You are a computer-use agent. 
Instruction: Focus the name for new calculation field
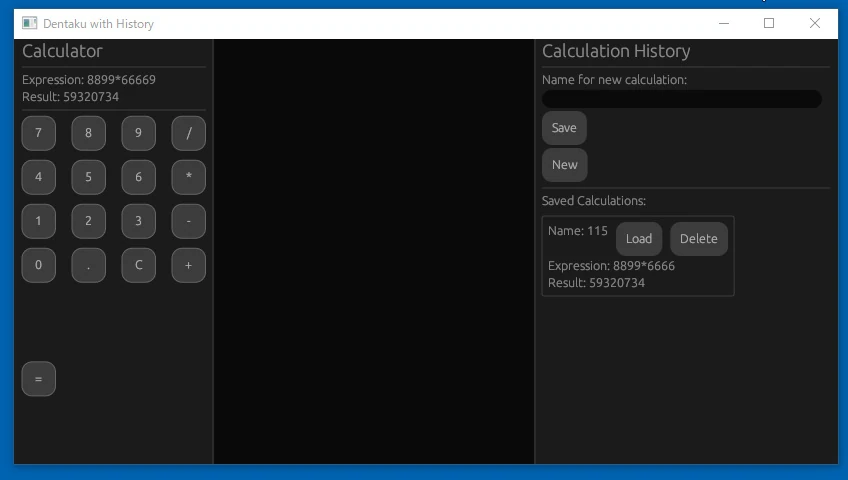click(x=681, y=99)
